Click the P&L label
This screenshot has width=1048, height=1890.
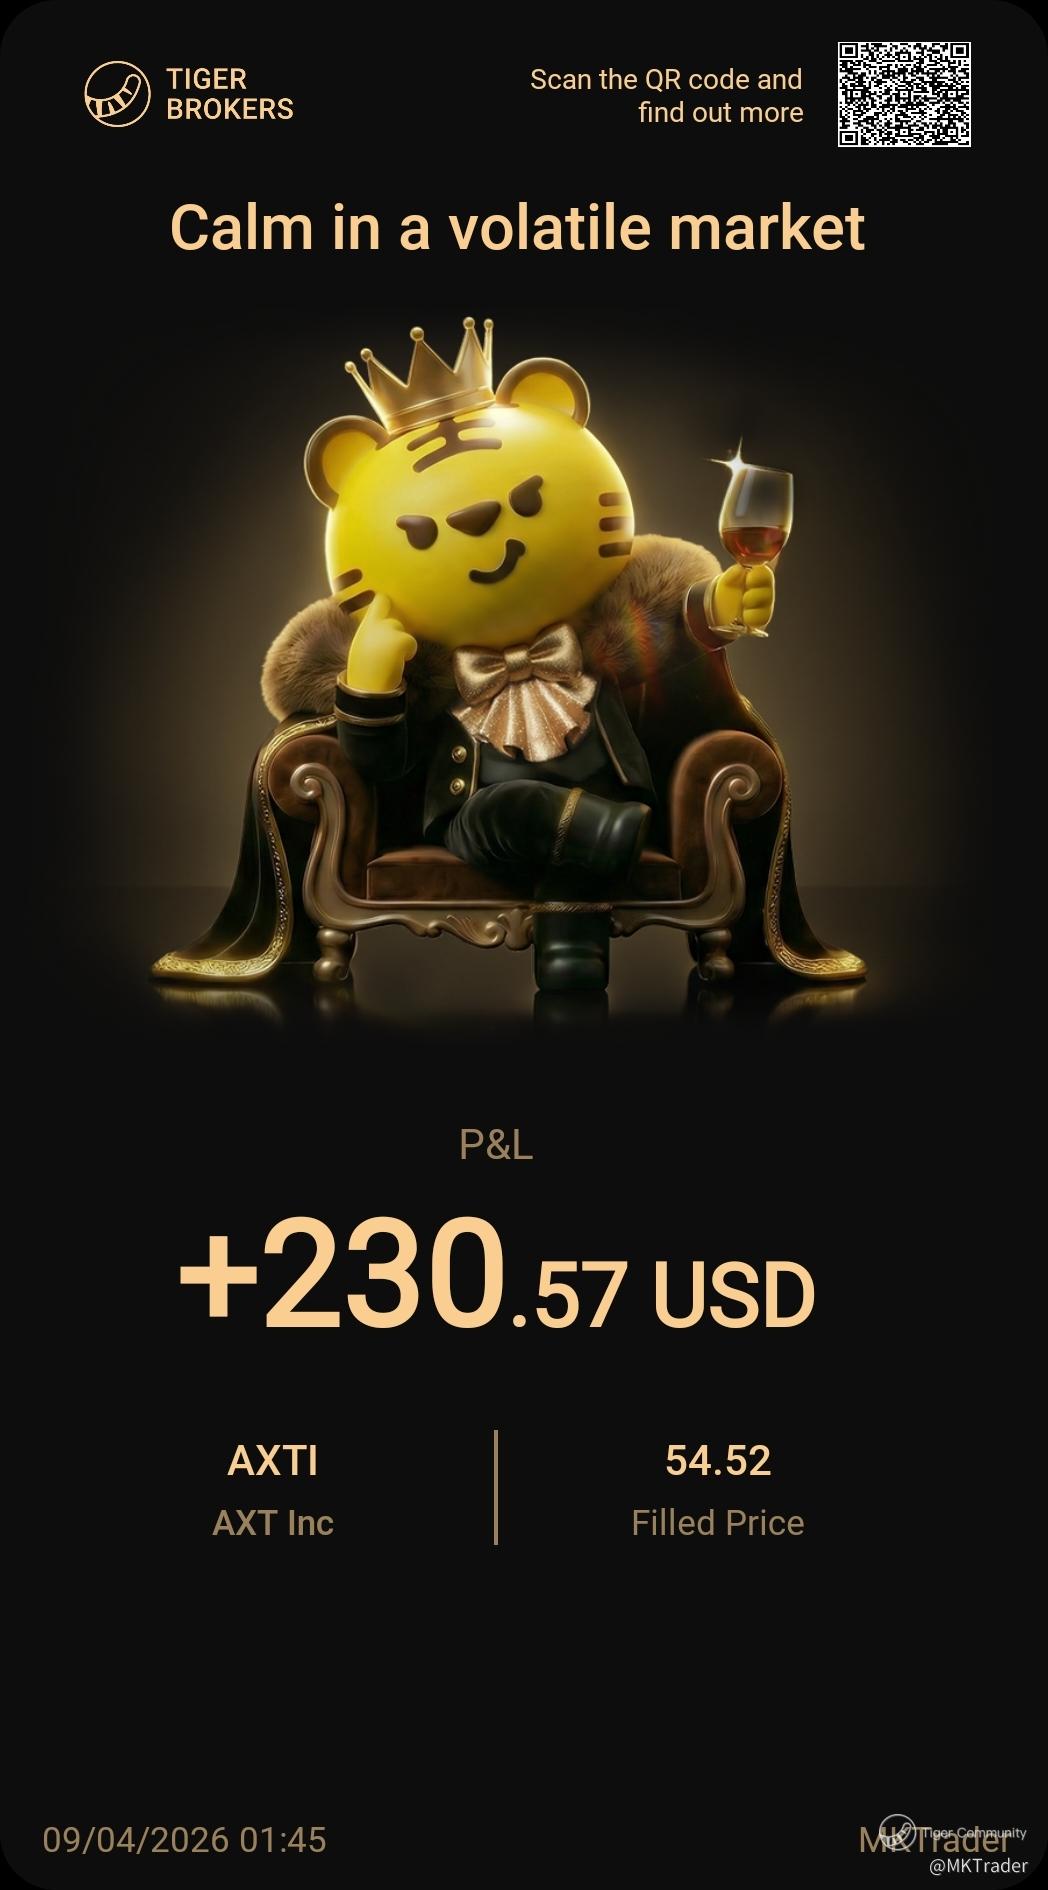(x=496, y=1145)
